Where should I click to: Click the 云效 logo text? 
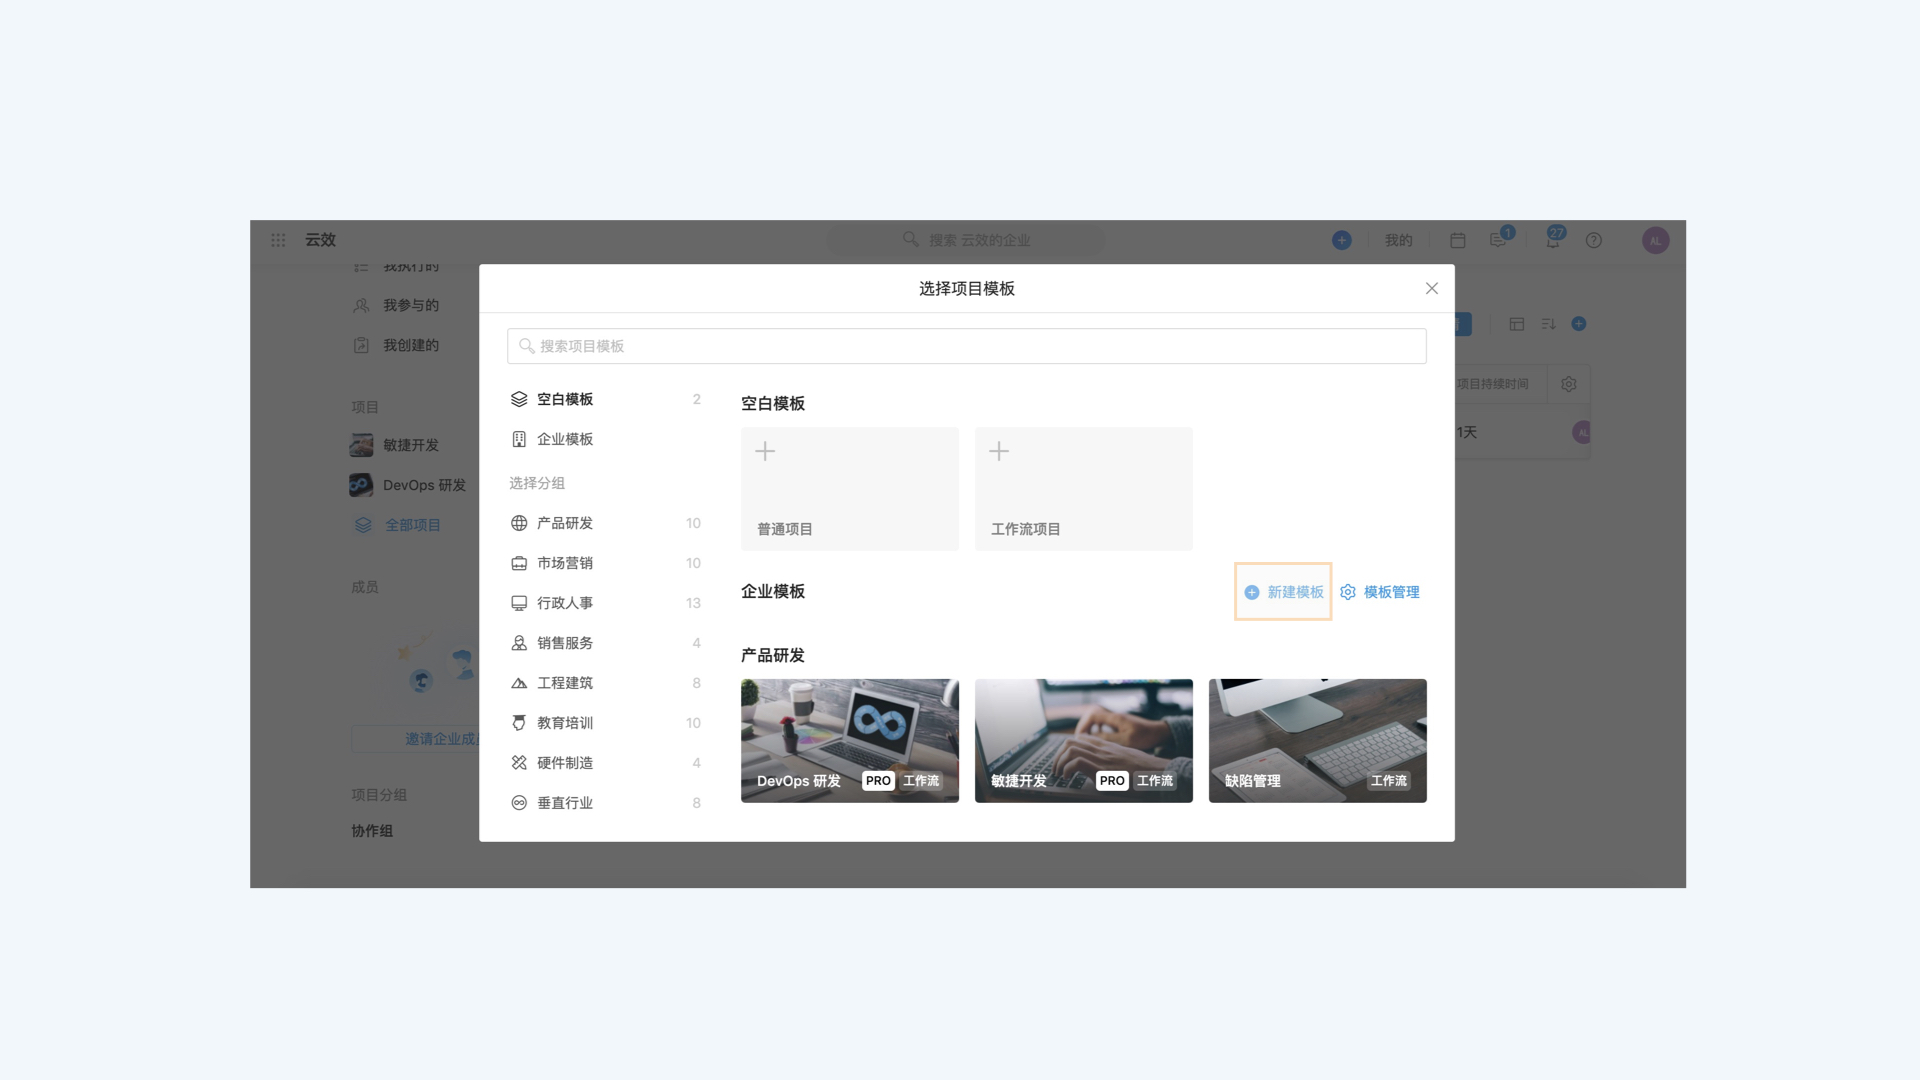point(320,240)
